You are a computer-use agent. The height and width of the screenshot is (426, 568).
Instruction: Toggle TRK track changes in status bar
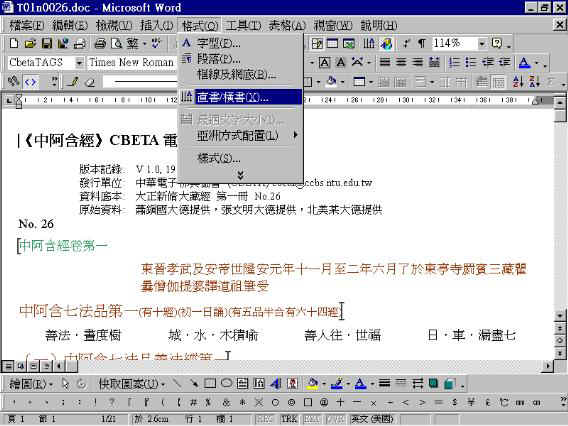point(289,419)
